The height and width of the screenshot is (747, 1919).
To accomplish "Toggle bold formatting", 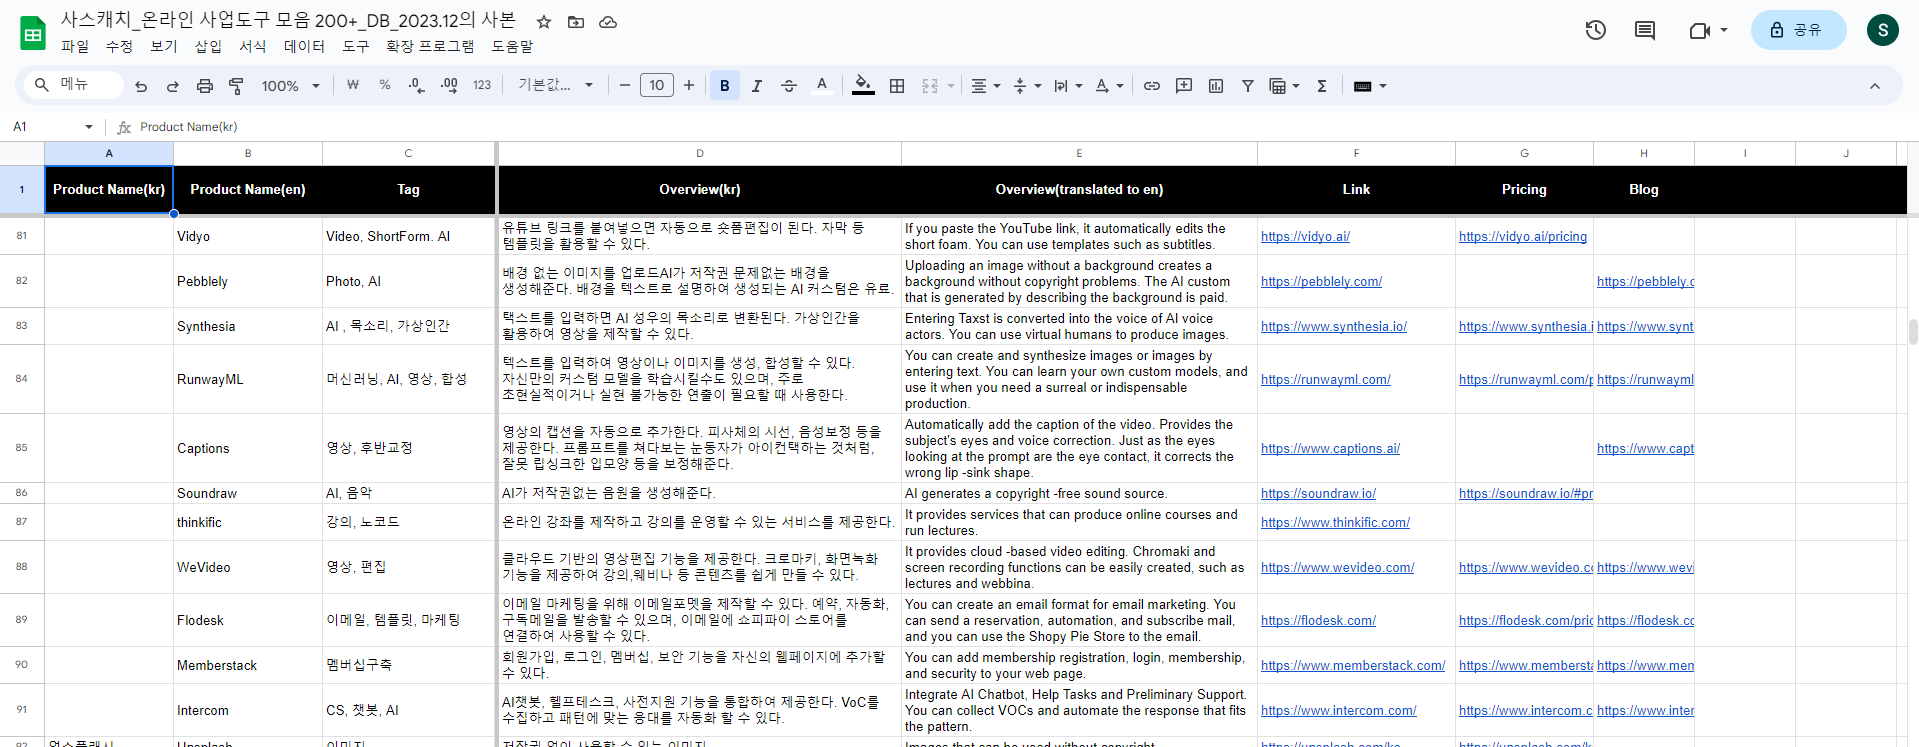I will pos(725,86).
